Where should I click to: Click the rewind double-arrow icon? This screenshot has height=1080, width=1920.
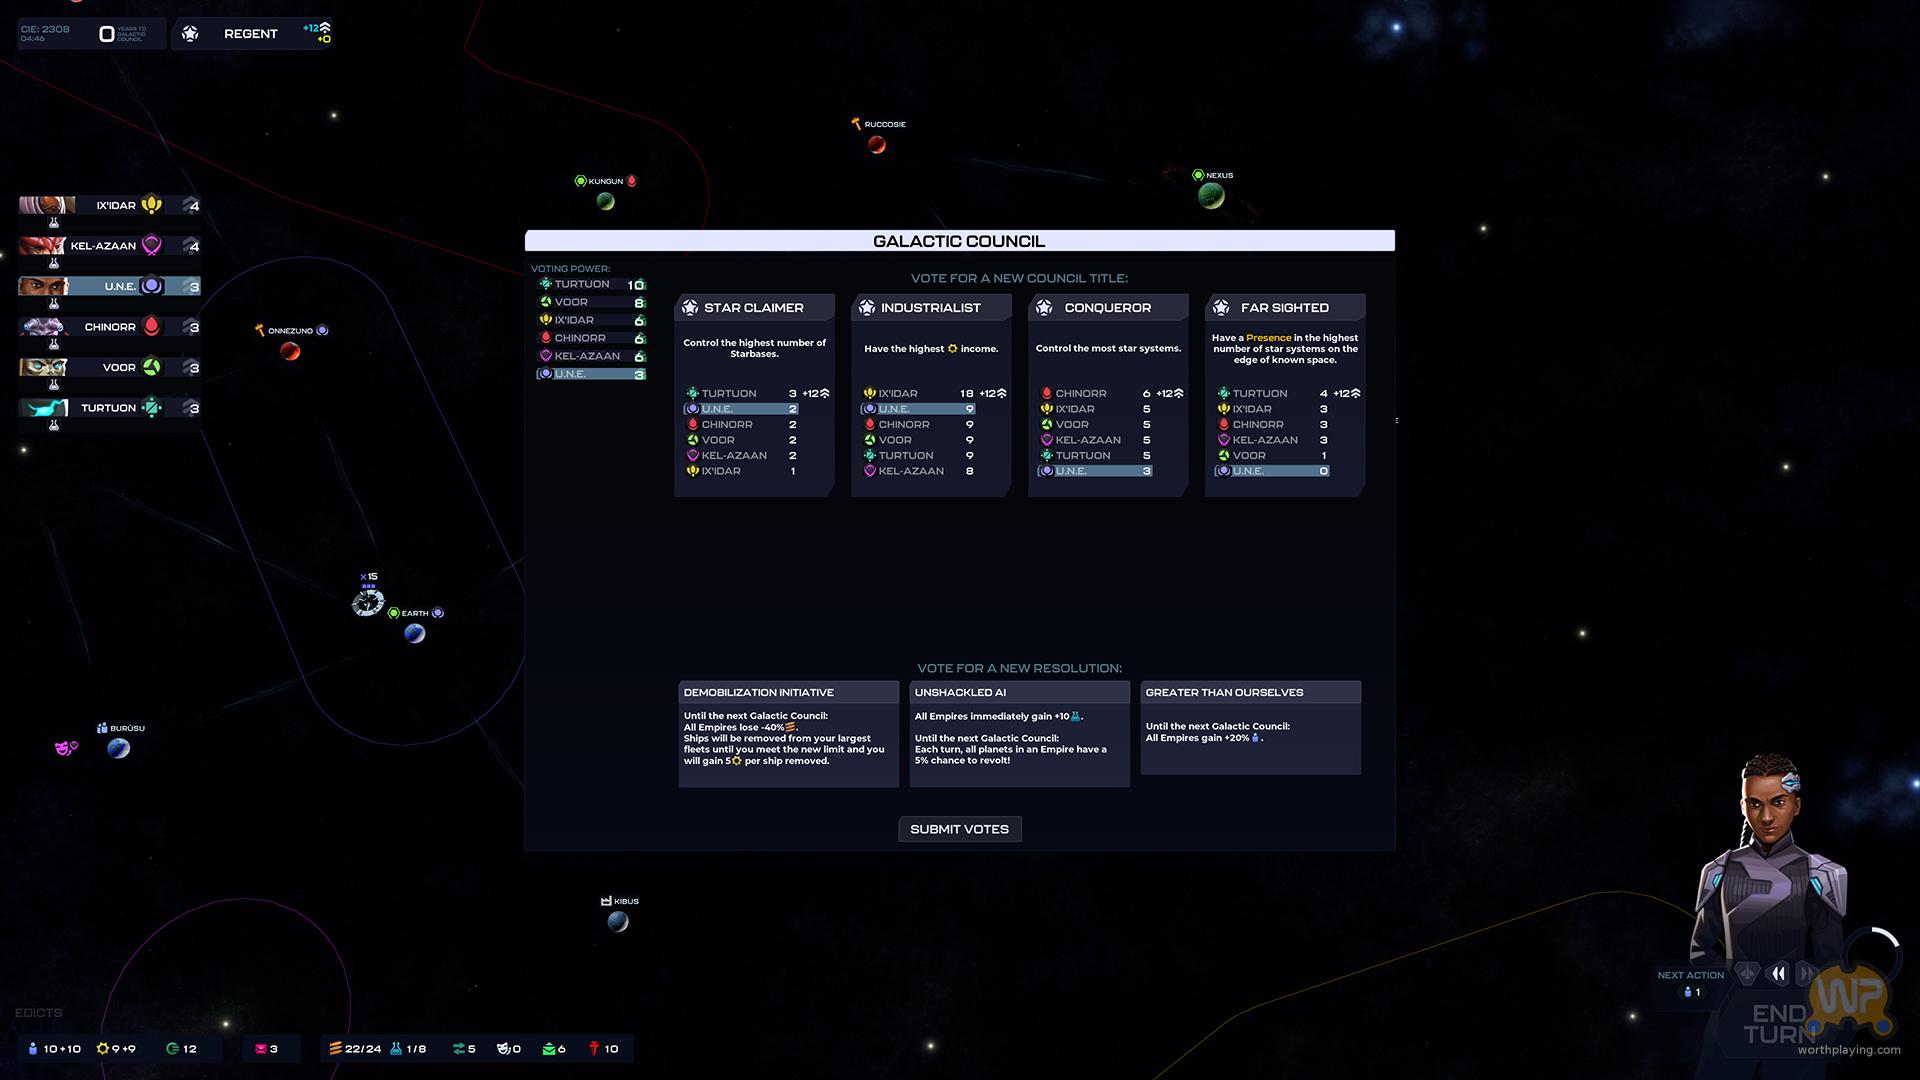pos(1778,973)
